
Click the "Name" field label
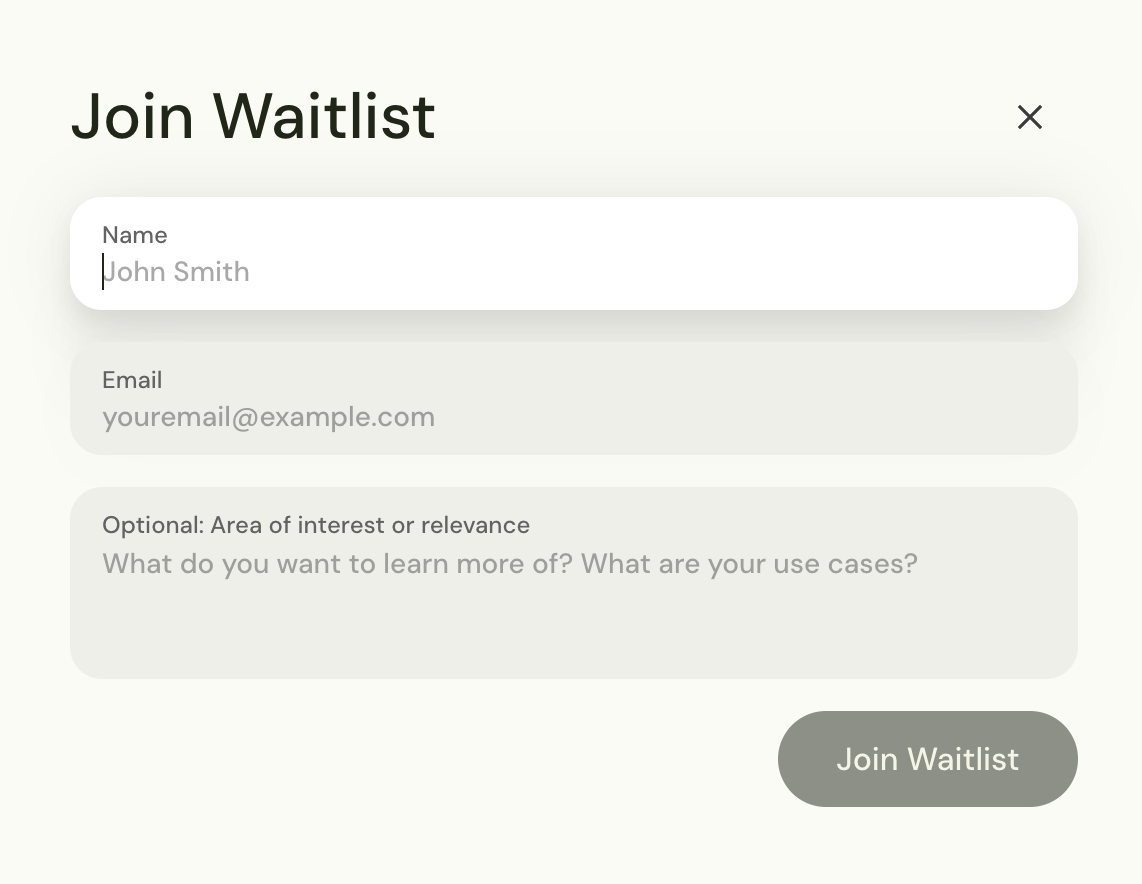click(134, 235)
